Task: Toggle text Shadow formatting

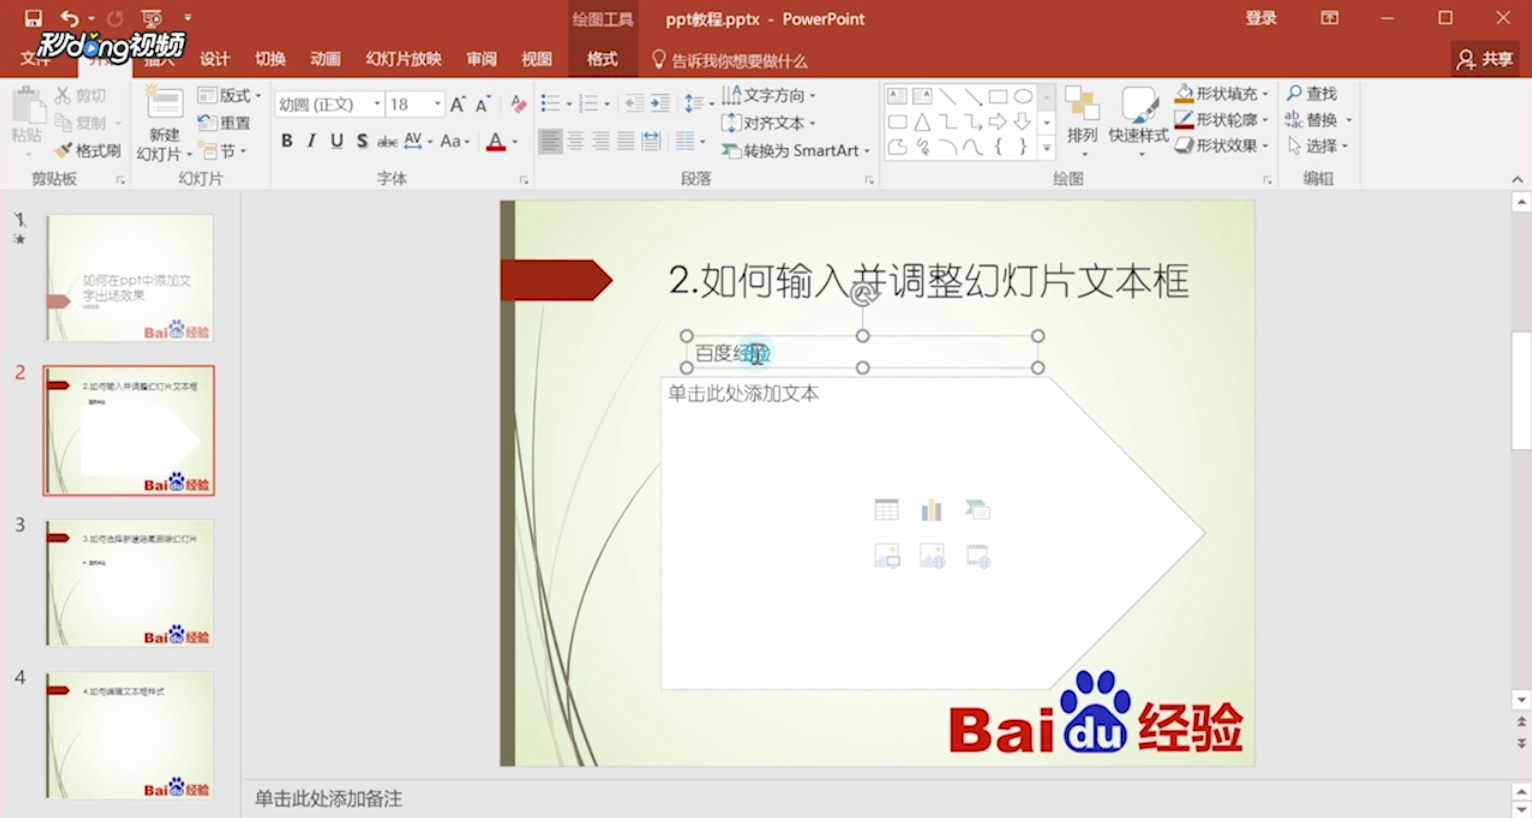Action: [362, 141]
